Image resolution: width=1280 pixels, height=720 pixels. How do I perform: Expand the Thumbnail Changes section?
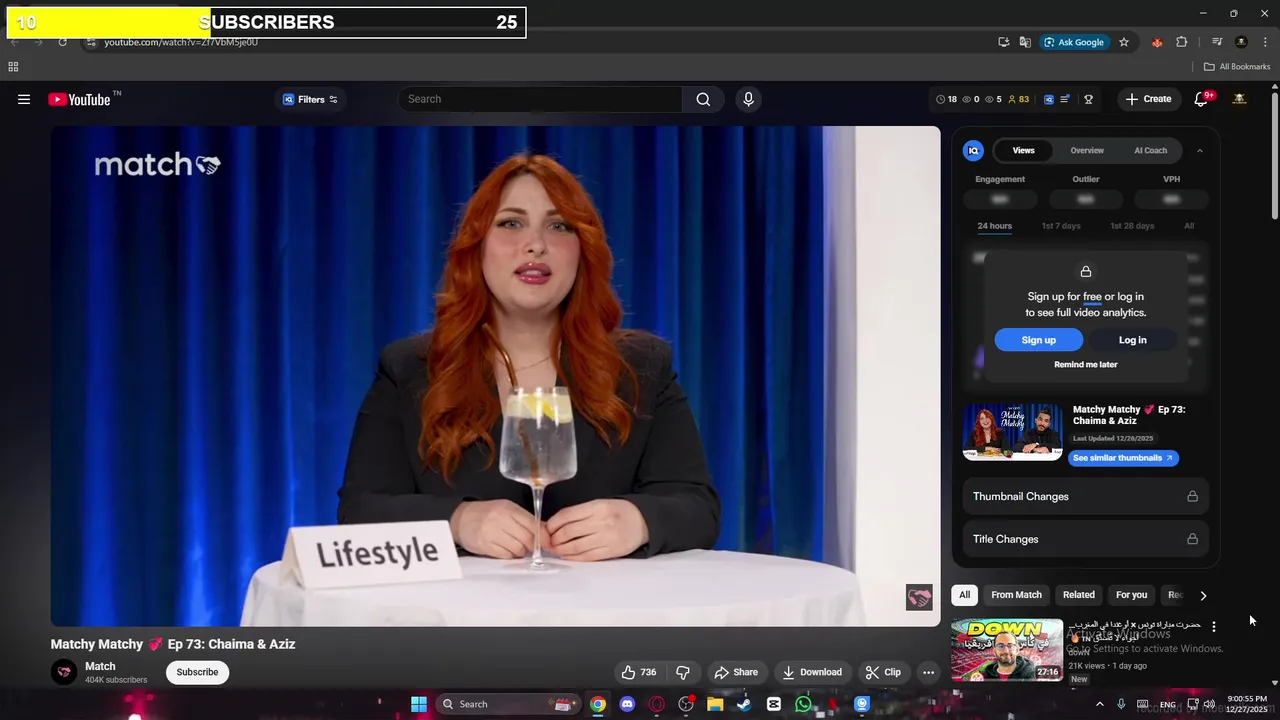(x=1085, y=497)
